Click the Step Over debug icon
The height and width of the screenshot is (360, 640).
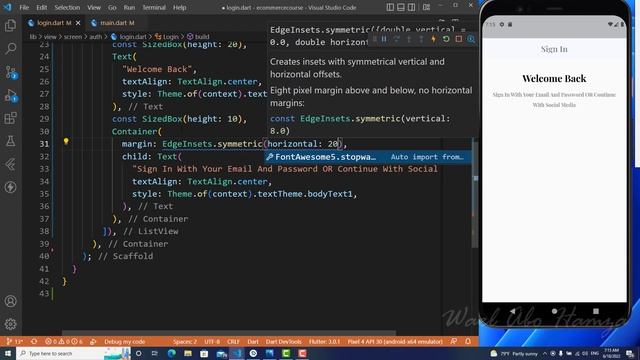pyautogui.click(x=396, y=39)
